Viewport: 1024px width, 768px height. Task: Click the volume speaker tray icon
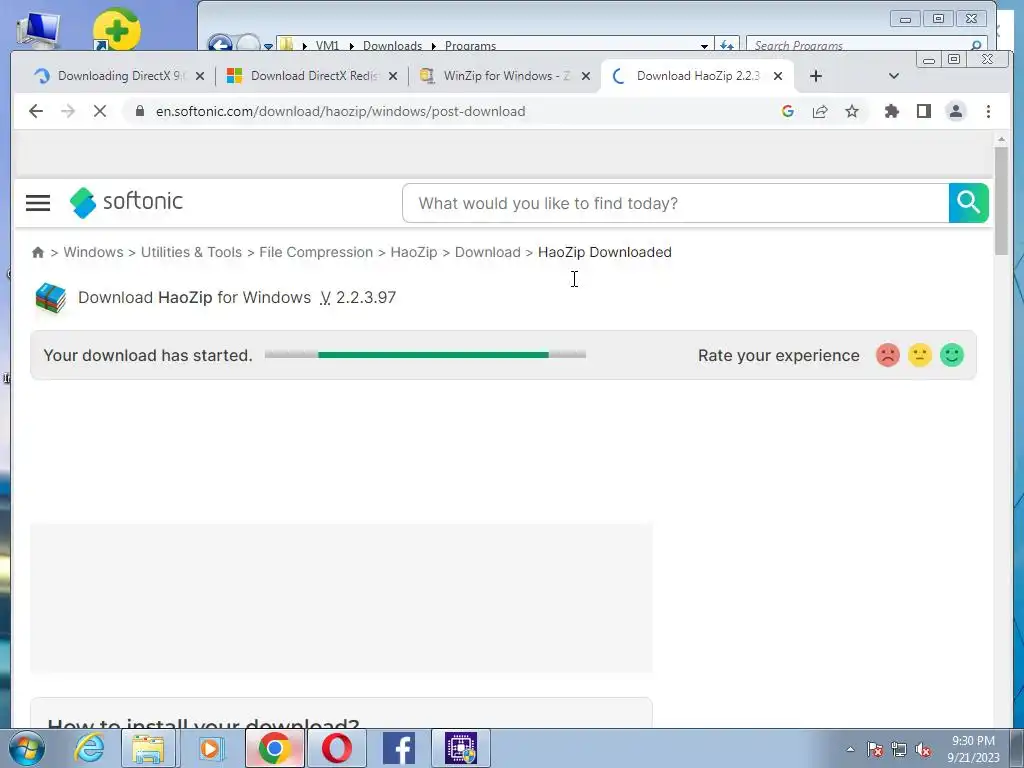[x=923, y=749]
